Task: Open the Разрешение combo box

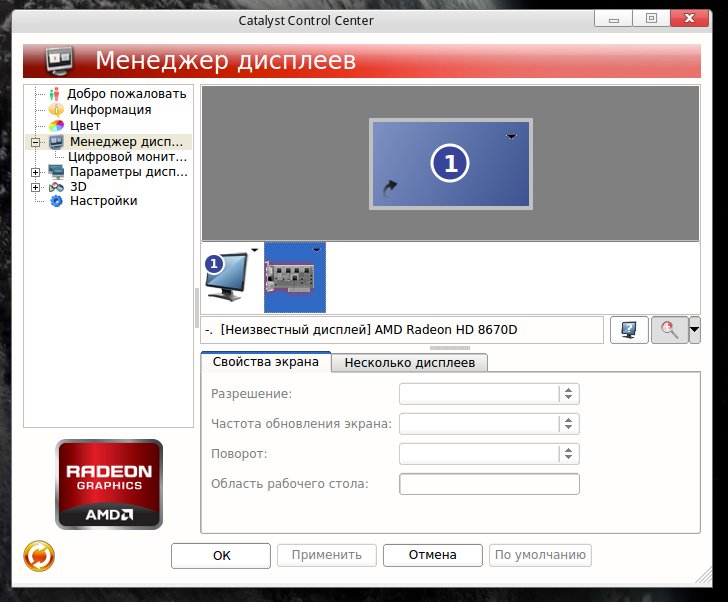Action: [489, 394]
